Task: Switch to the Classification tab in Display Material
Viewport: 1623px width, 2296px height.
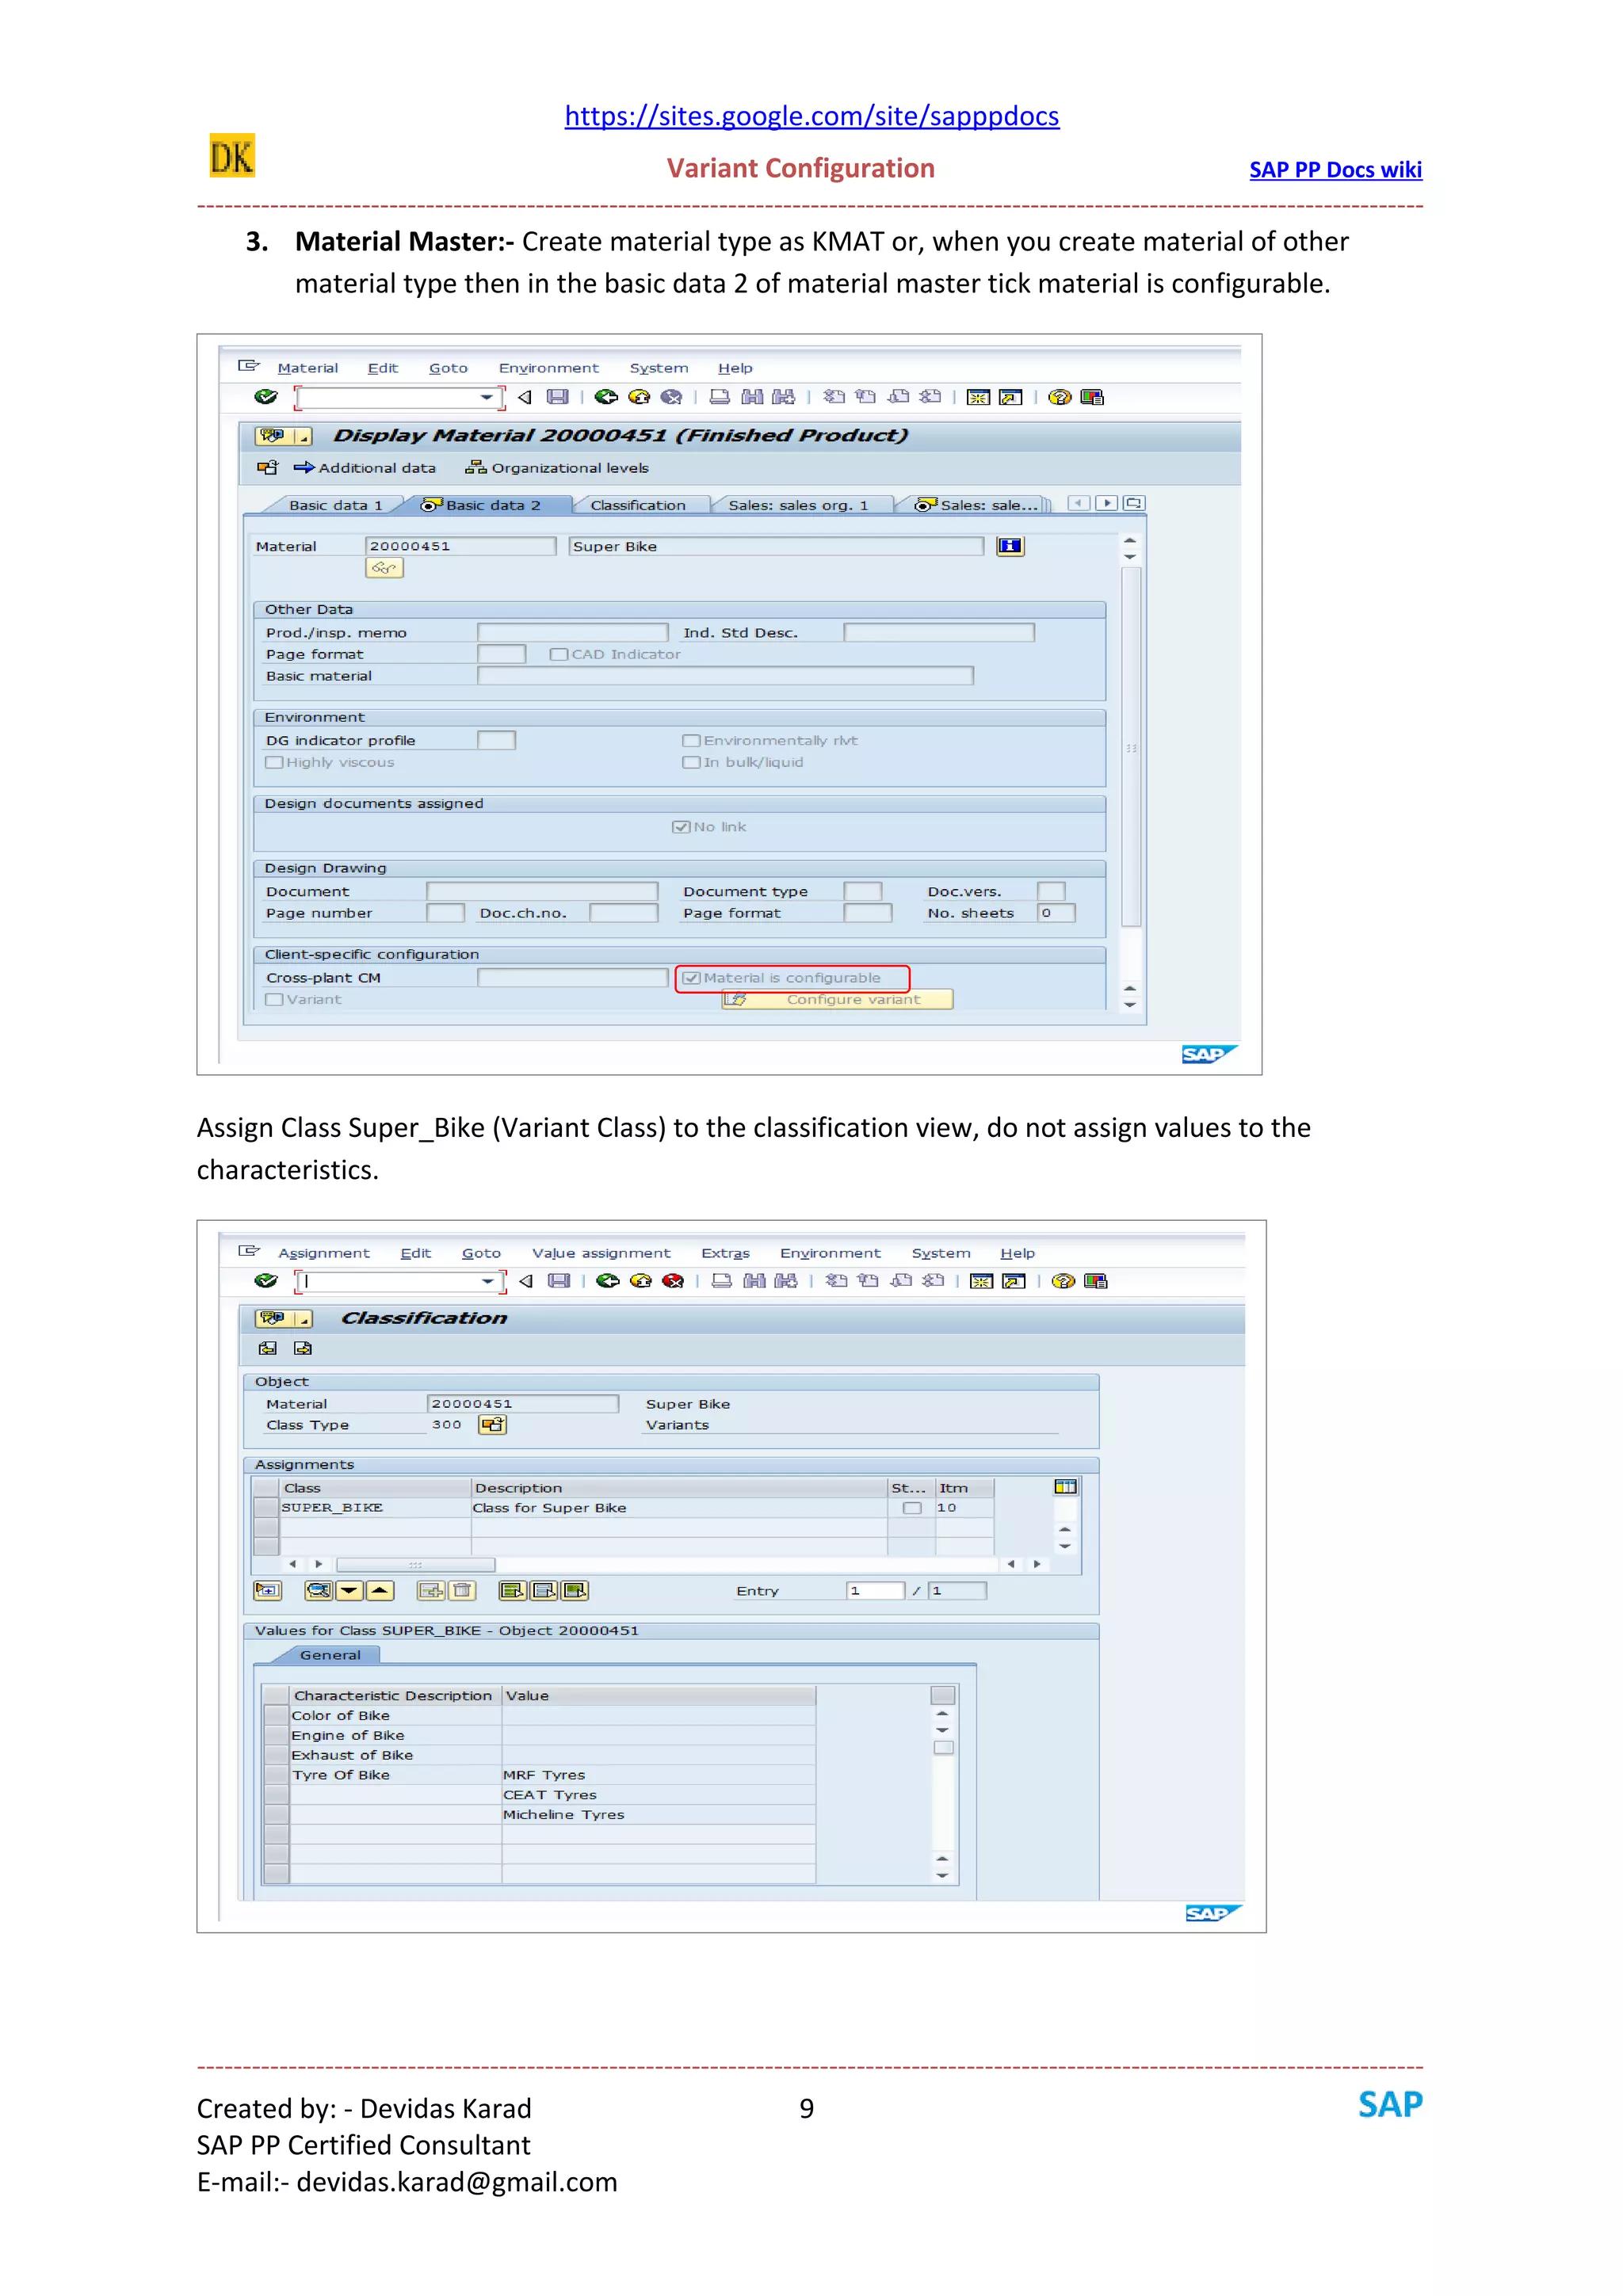Action: tap(638, 505)
